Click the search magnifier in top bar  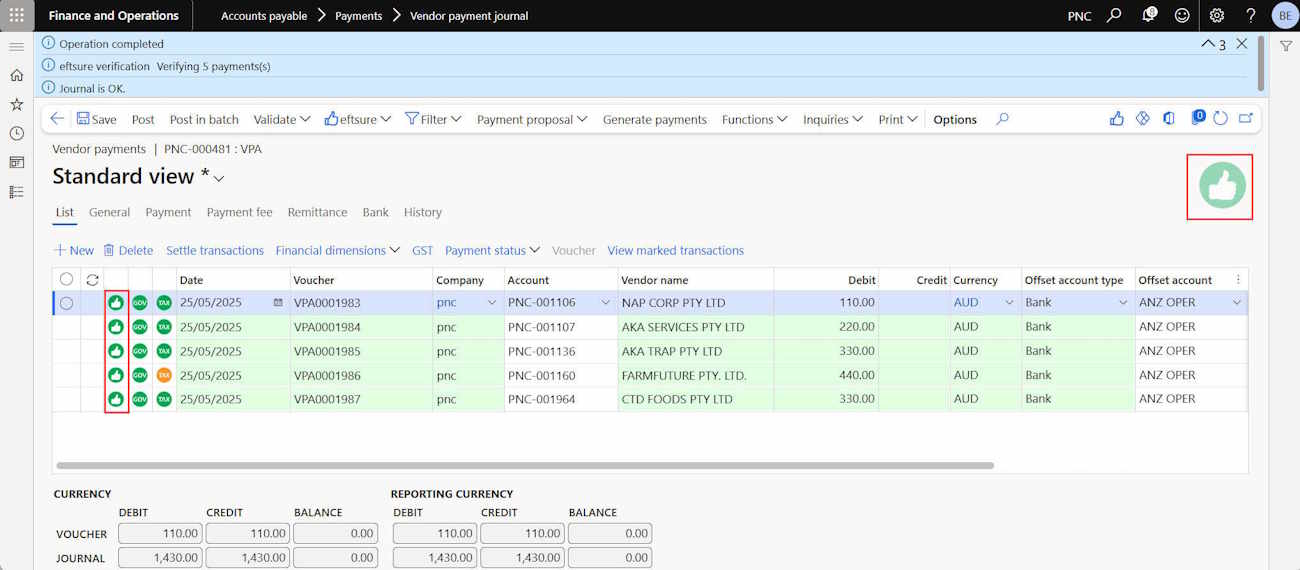(1114, 15)
